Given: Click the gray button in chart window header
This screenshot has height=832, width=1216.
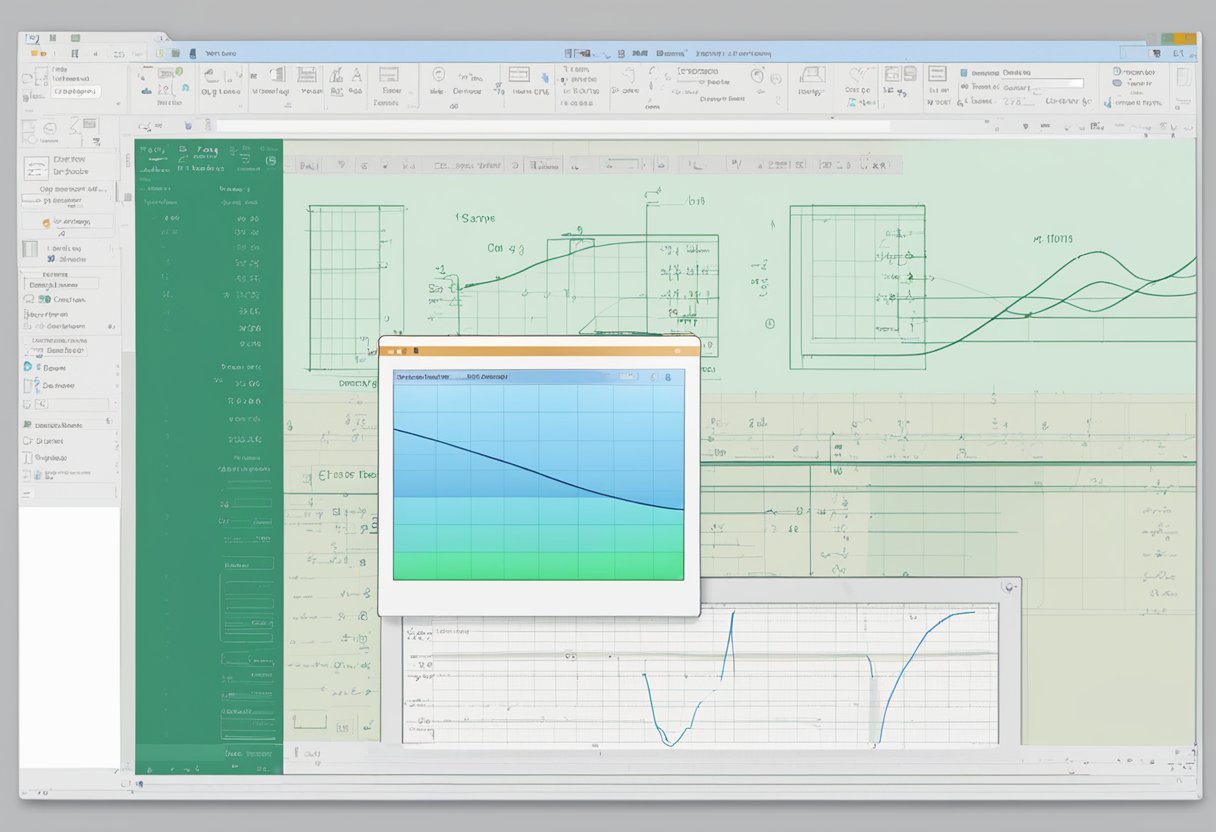Looking at the screenshot, I should point(627,377).
